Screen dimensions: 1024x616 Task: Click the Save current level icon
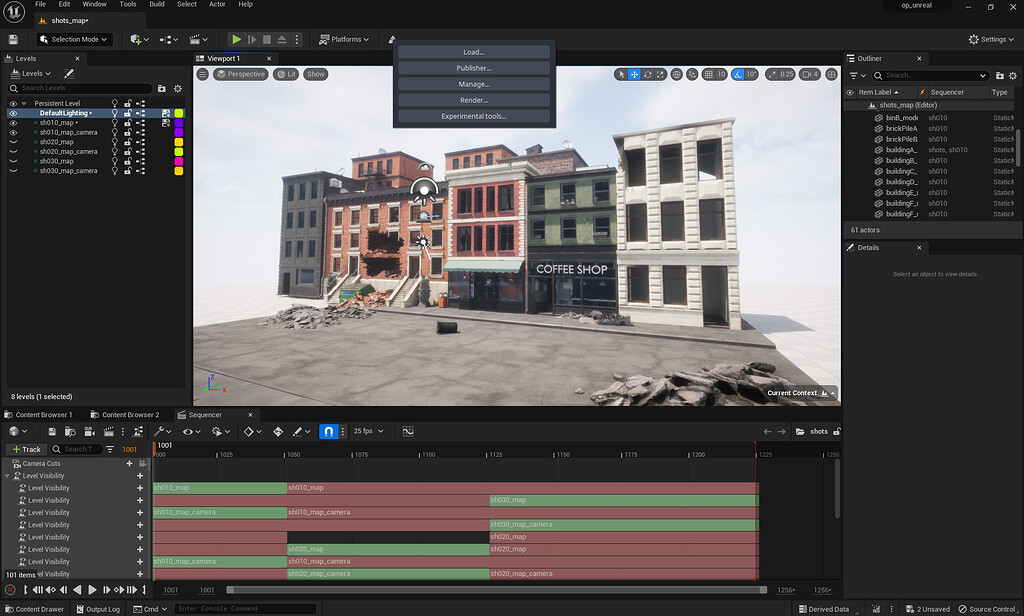point(13,39)
